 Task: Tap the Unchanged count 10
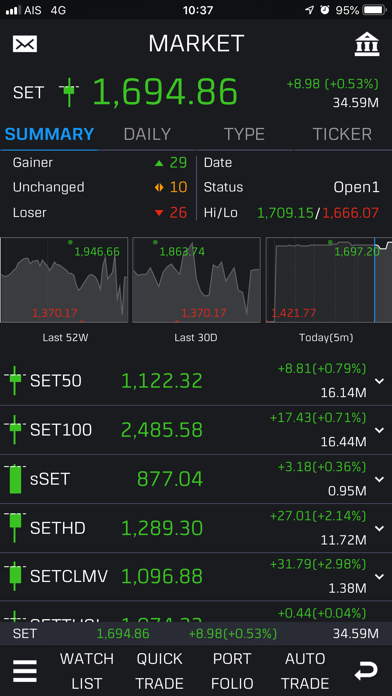pyautogui.click(x=178, y=187)
